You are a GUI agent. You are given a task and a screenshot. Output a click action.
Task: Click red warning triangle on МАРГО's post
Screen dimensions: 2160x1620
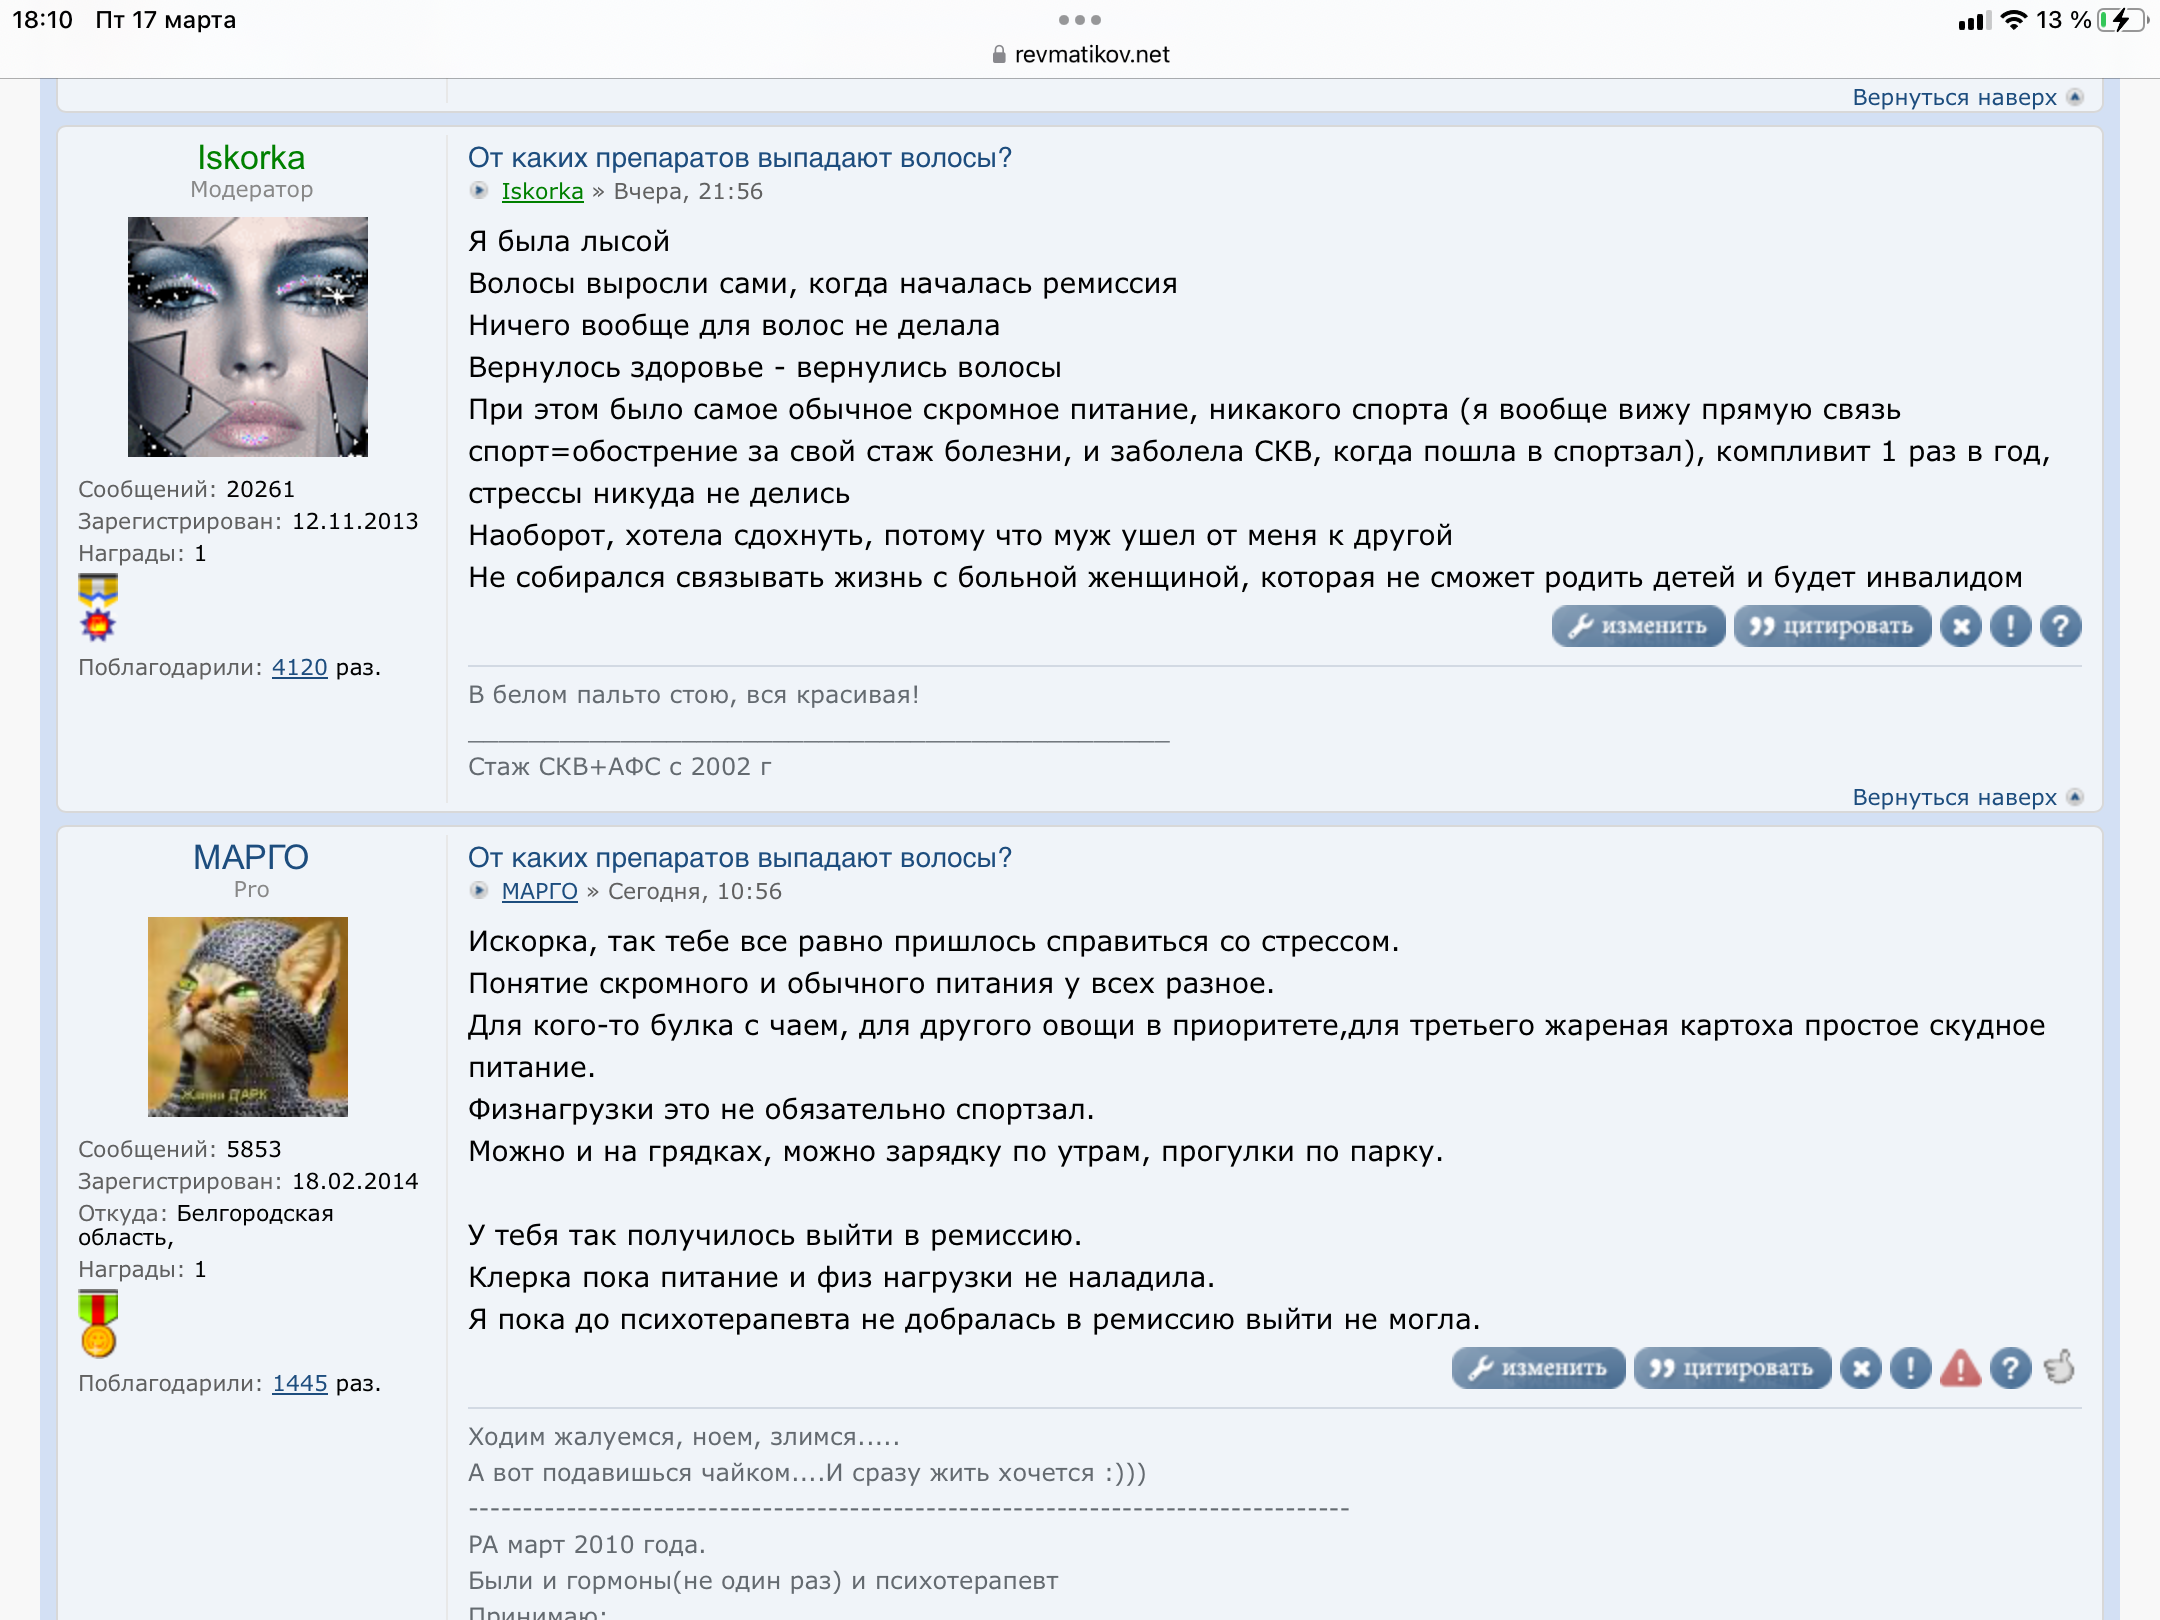[x=1961, y=1368]
